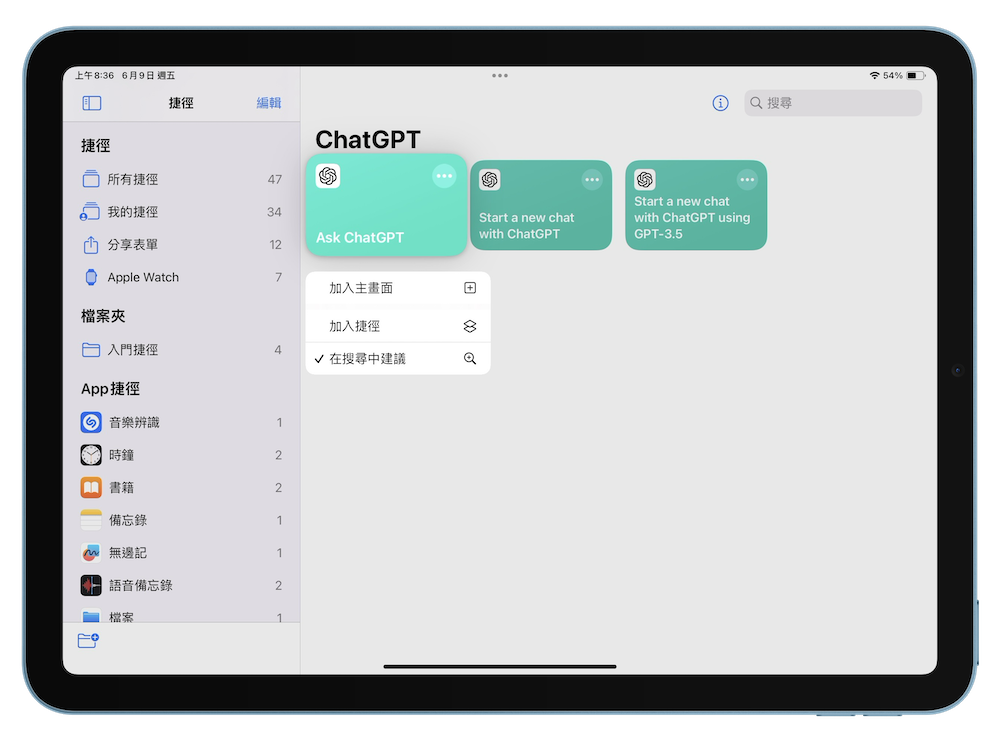The image size is (1000, 741).
Task: Open ellipsis on Start a new chat card
Action: click(x=592, y=180)
